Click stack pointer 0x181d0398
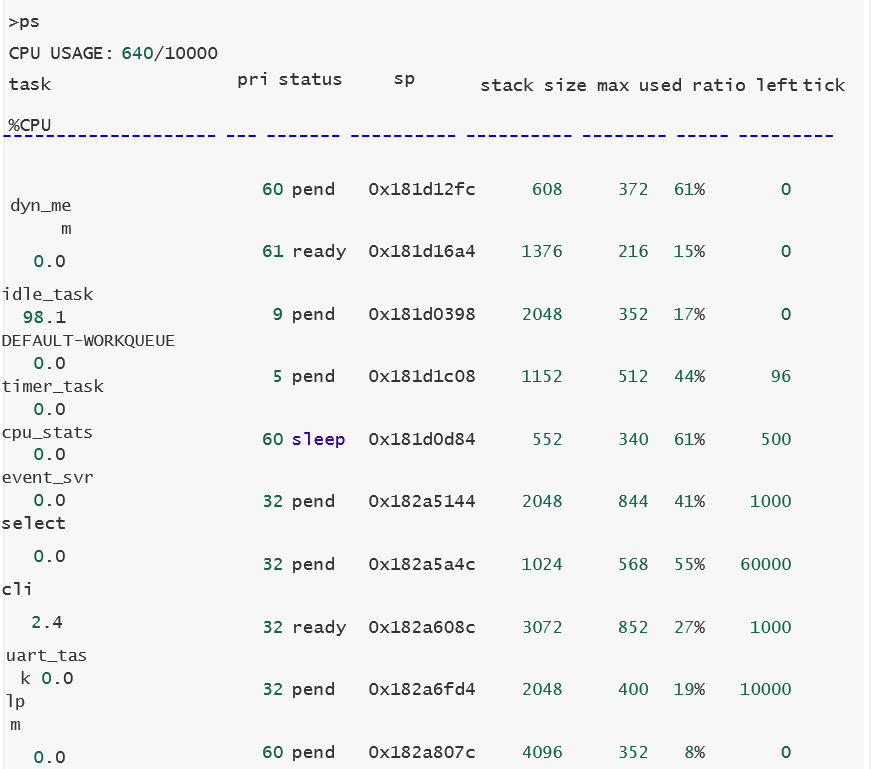Image resolution: width=871 pixels, height=769 pixels. [x=422, y=314]
